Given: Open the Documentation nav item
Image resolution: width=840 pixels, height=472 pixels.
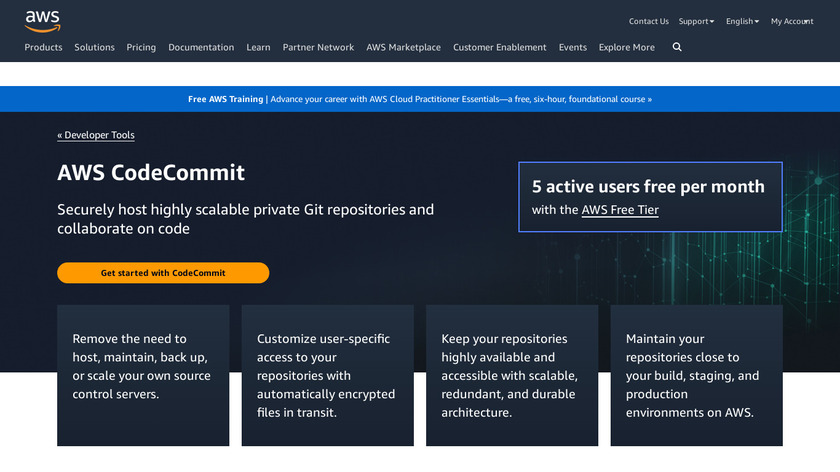Looking at the screenshot, I should tap(201, 47).
